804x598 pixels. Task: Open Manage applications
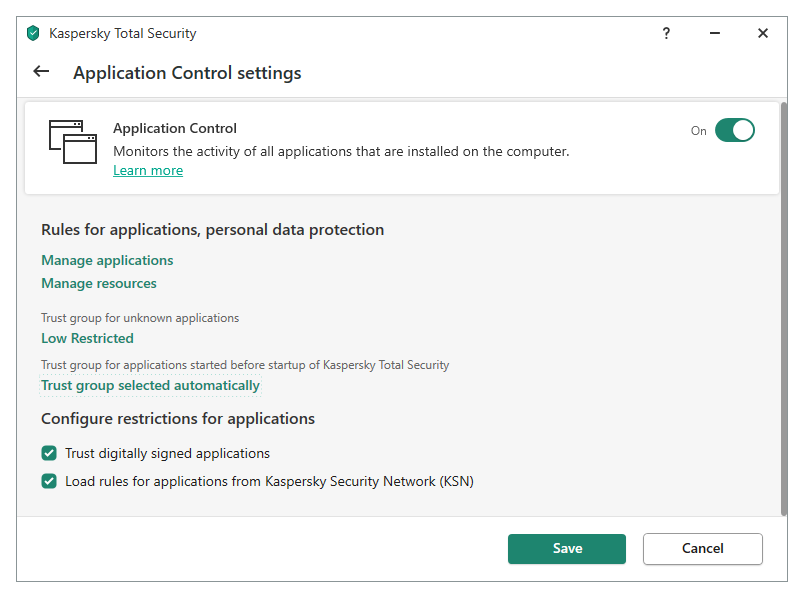(x=107, y=260)
